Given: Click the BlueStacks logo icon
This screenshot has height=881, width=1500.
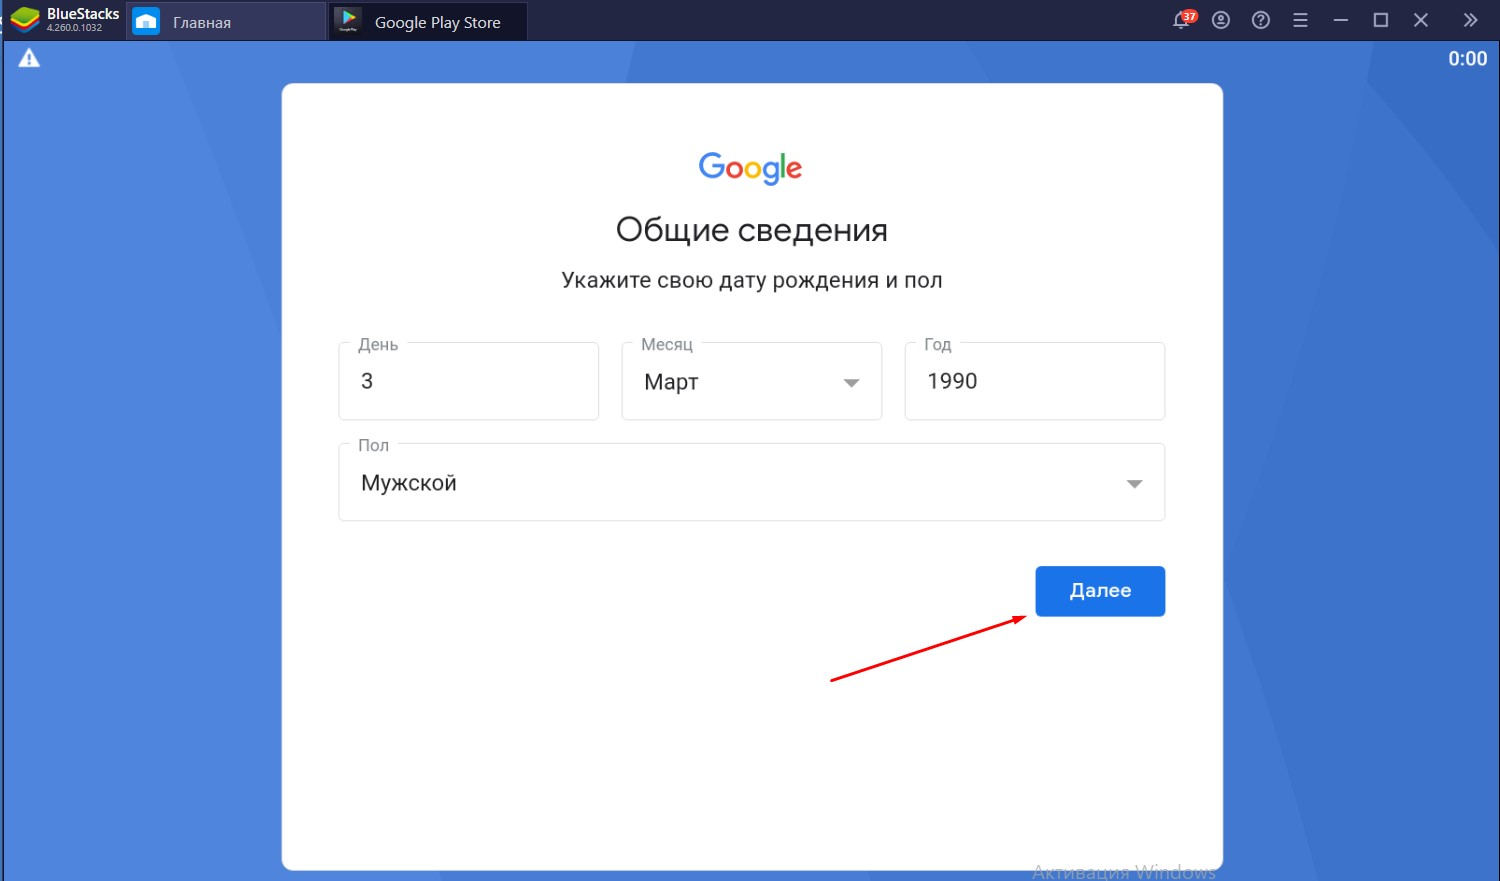Looking at the screenshot, I should [24, 20].
